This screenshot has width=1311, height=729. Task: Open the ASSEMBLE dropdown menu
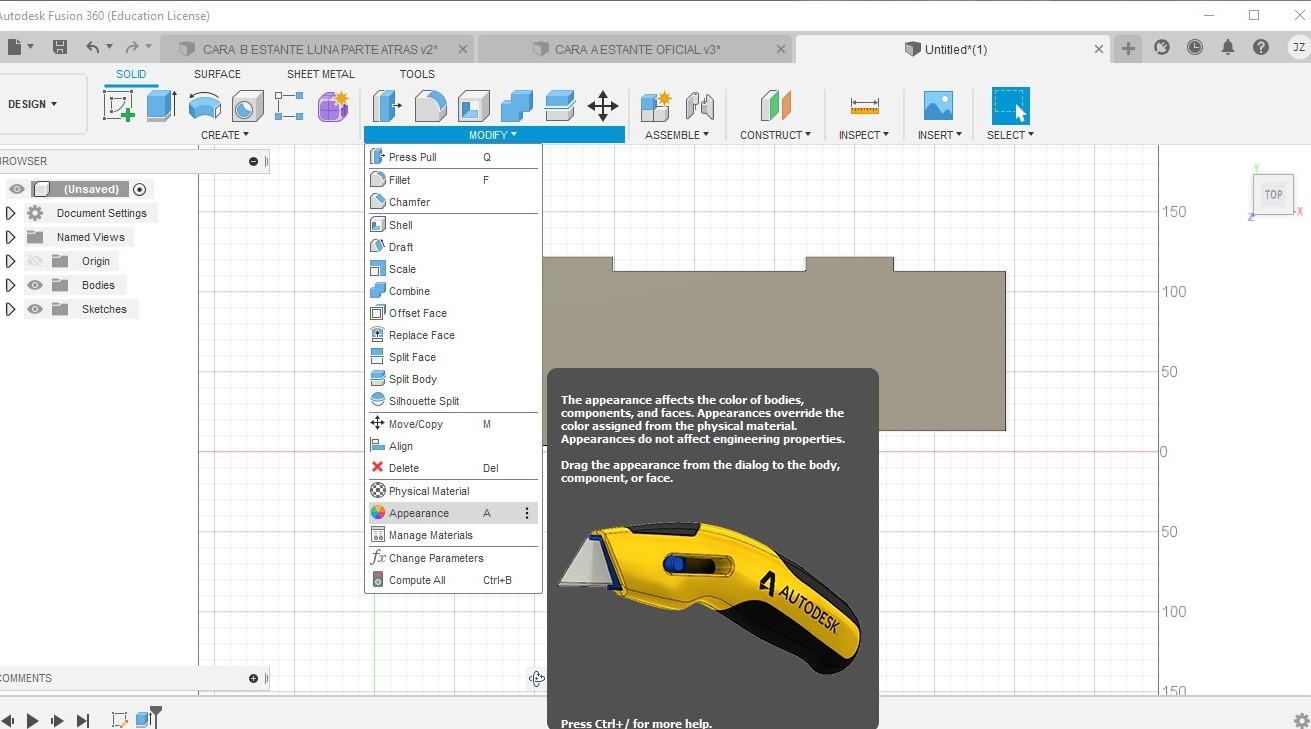pyautogui.click(x=677, y=135)
